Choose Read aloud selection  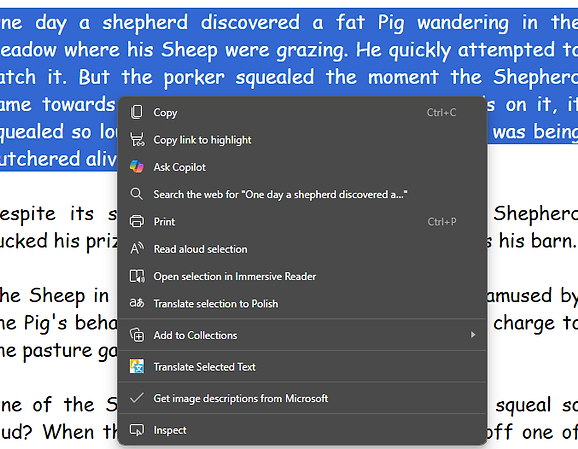coord(302,249)
